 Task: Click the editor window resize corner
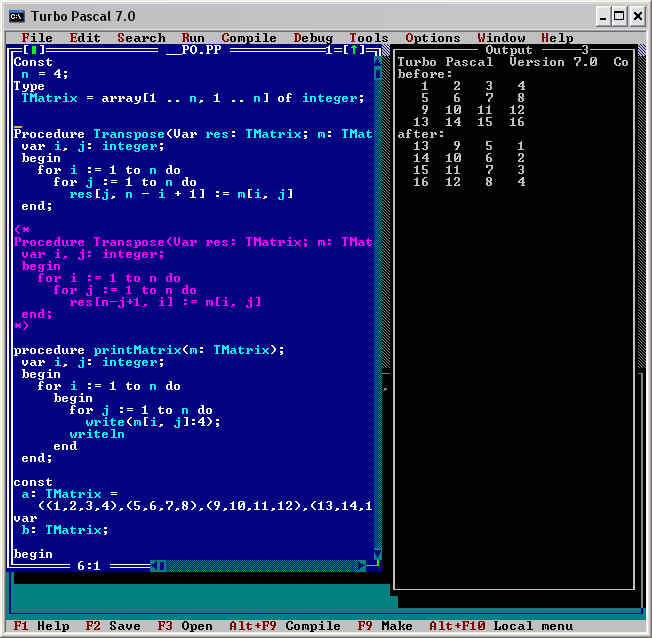click(378, 566)
